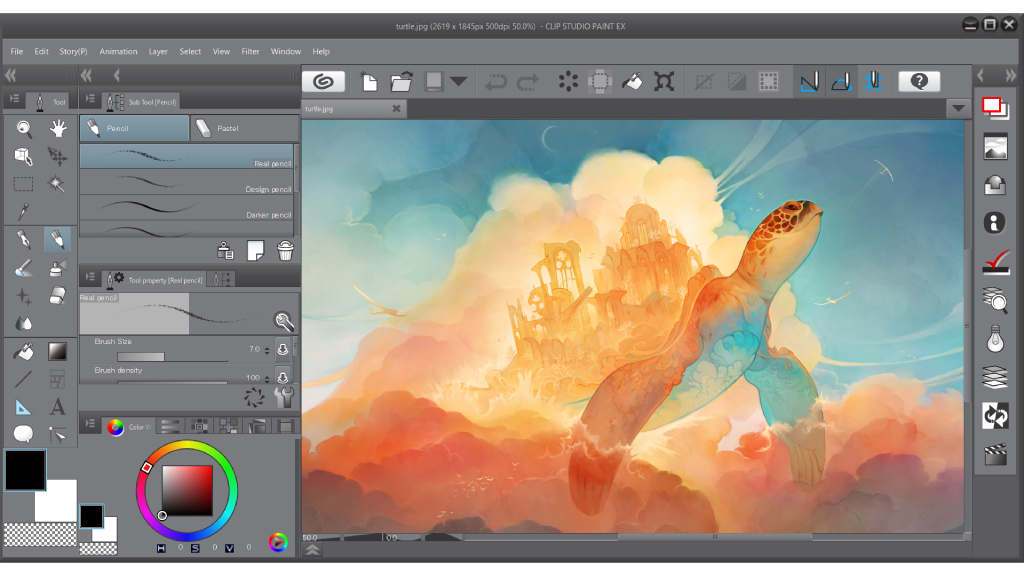Image resolution: width=1024 pixels, height=576 pixels.
Task: Open the Sub Tool panel menu
Action: [90, 99]
